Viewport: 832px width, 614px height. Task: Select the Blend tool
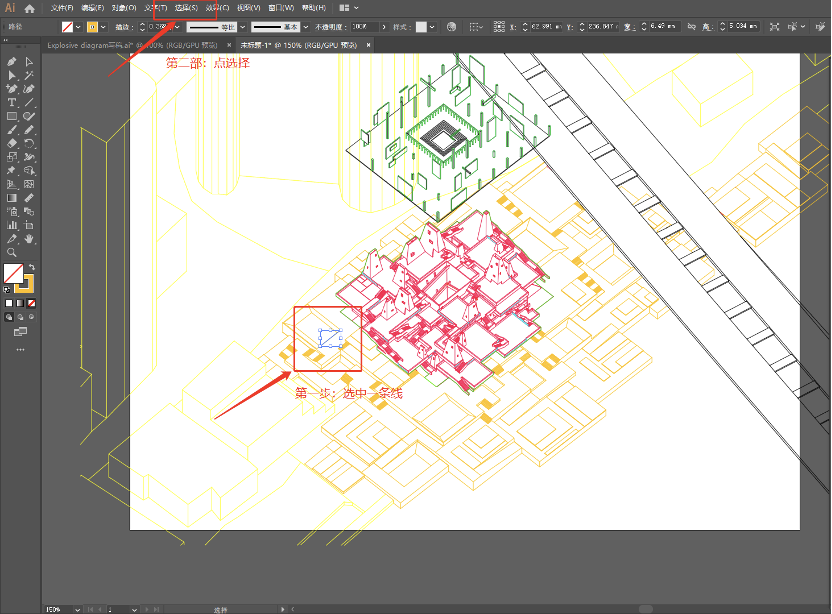29,212
